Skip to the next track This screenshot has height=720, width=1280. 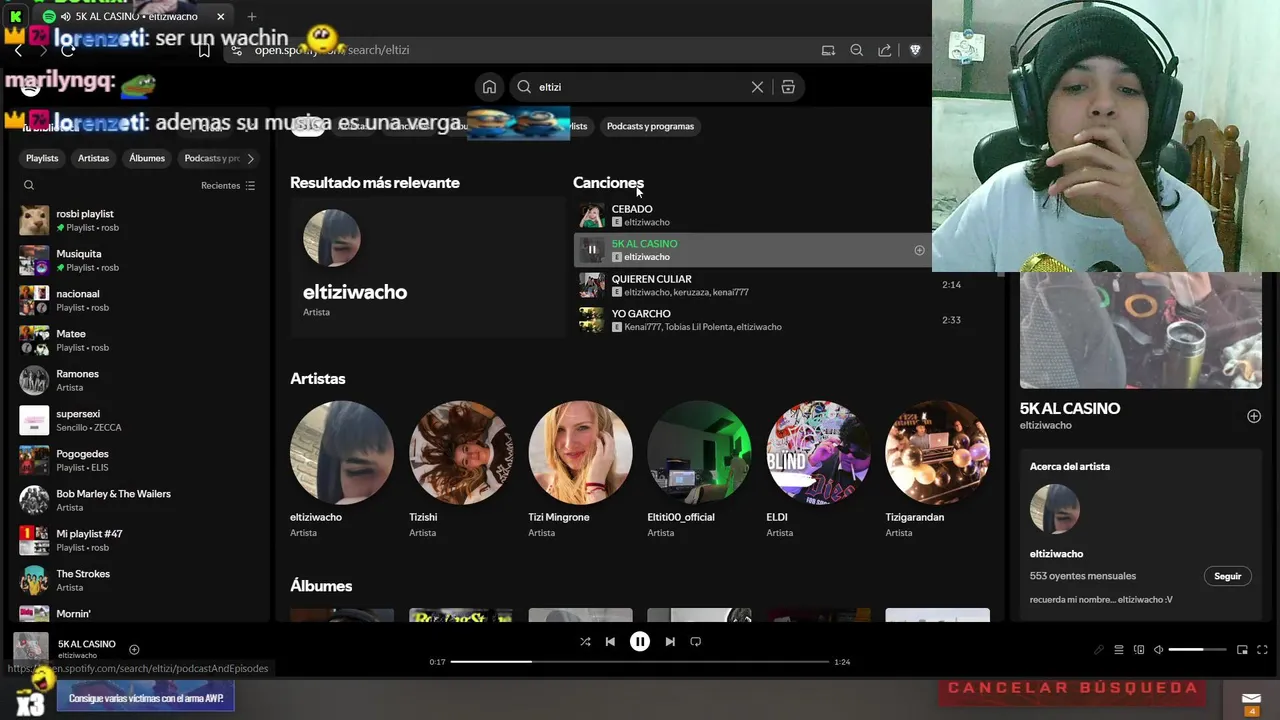pos(670,642)
